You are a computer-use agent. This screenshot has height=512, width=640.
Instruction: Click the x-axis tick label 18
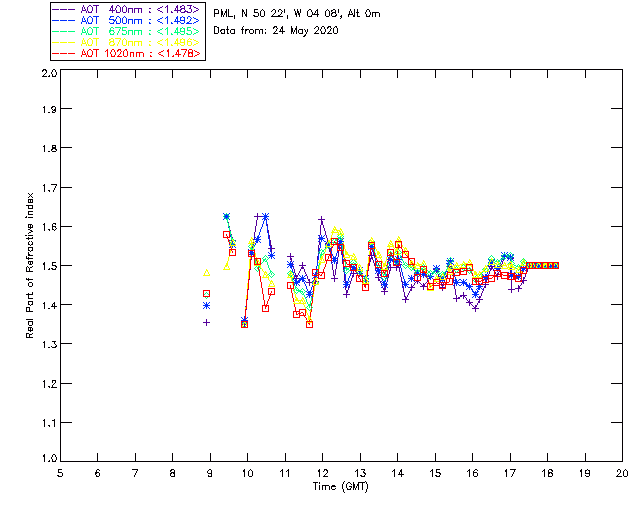click(x=547, y=474)
